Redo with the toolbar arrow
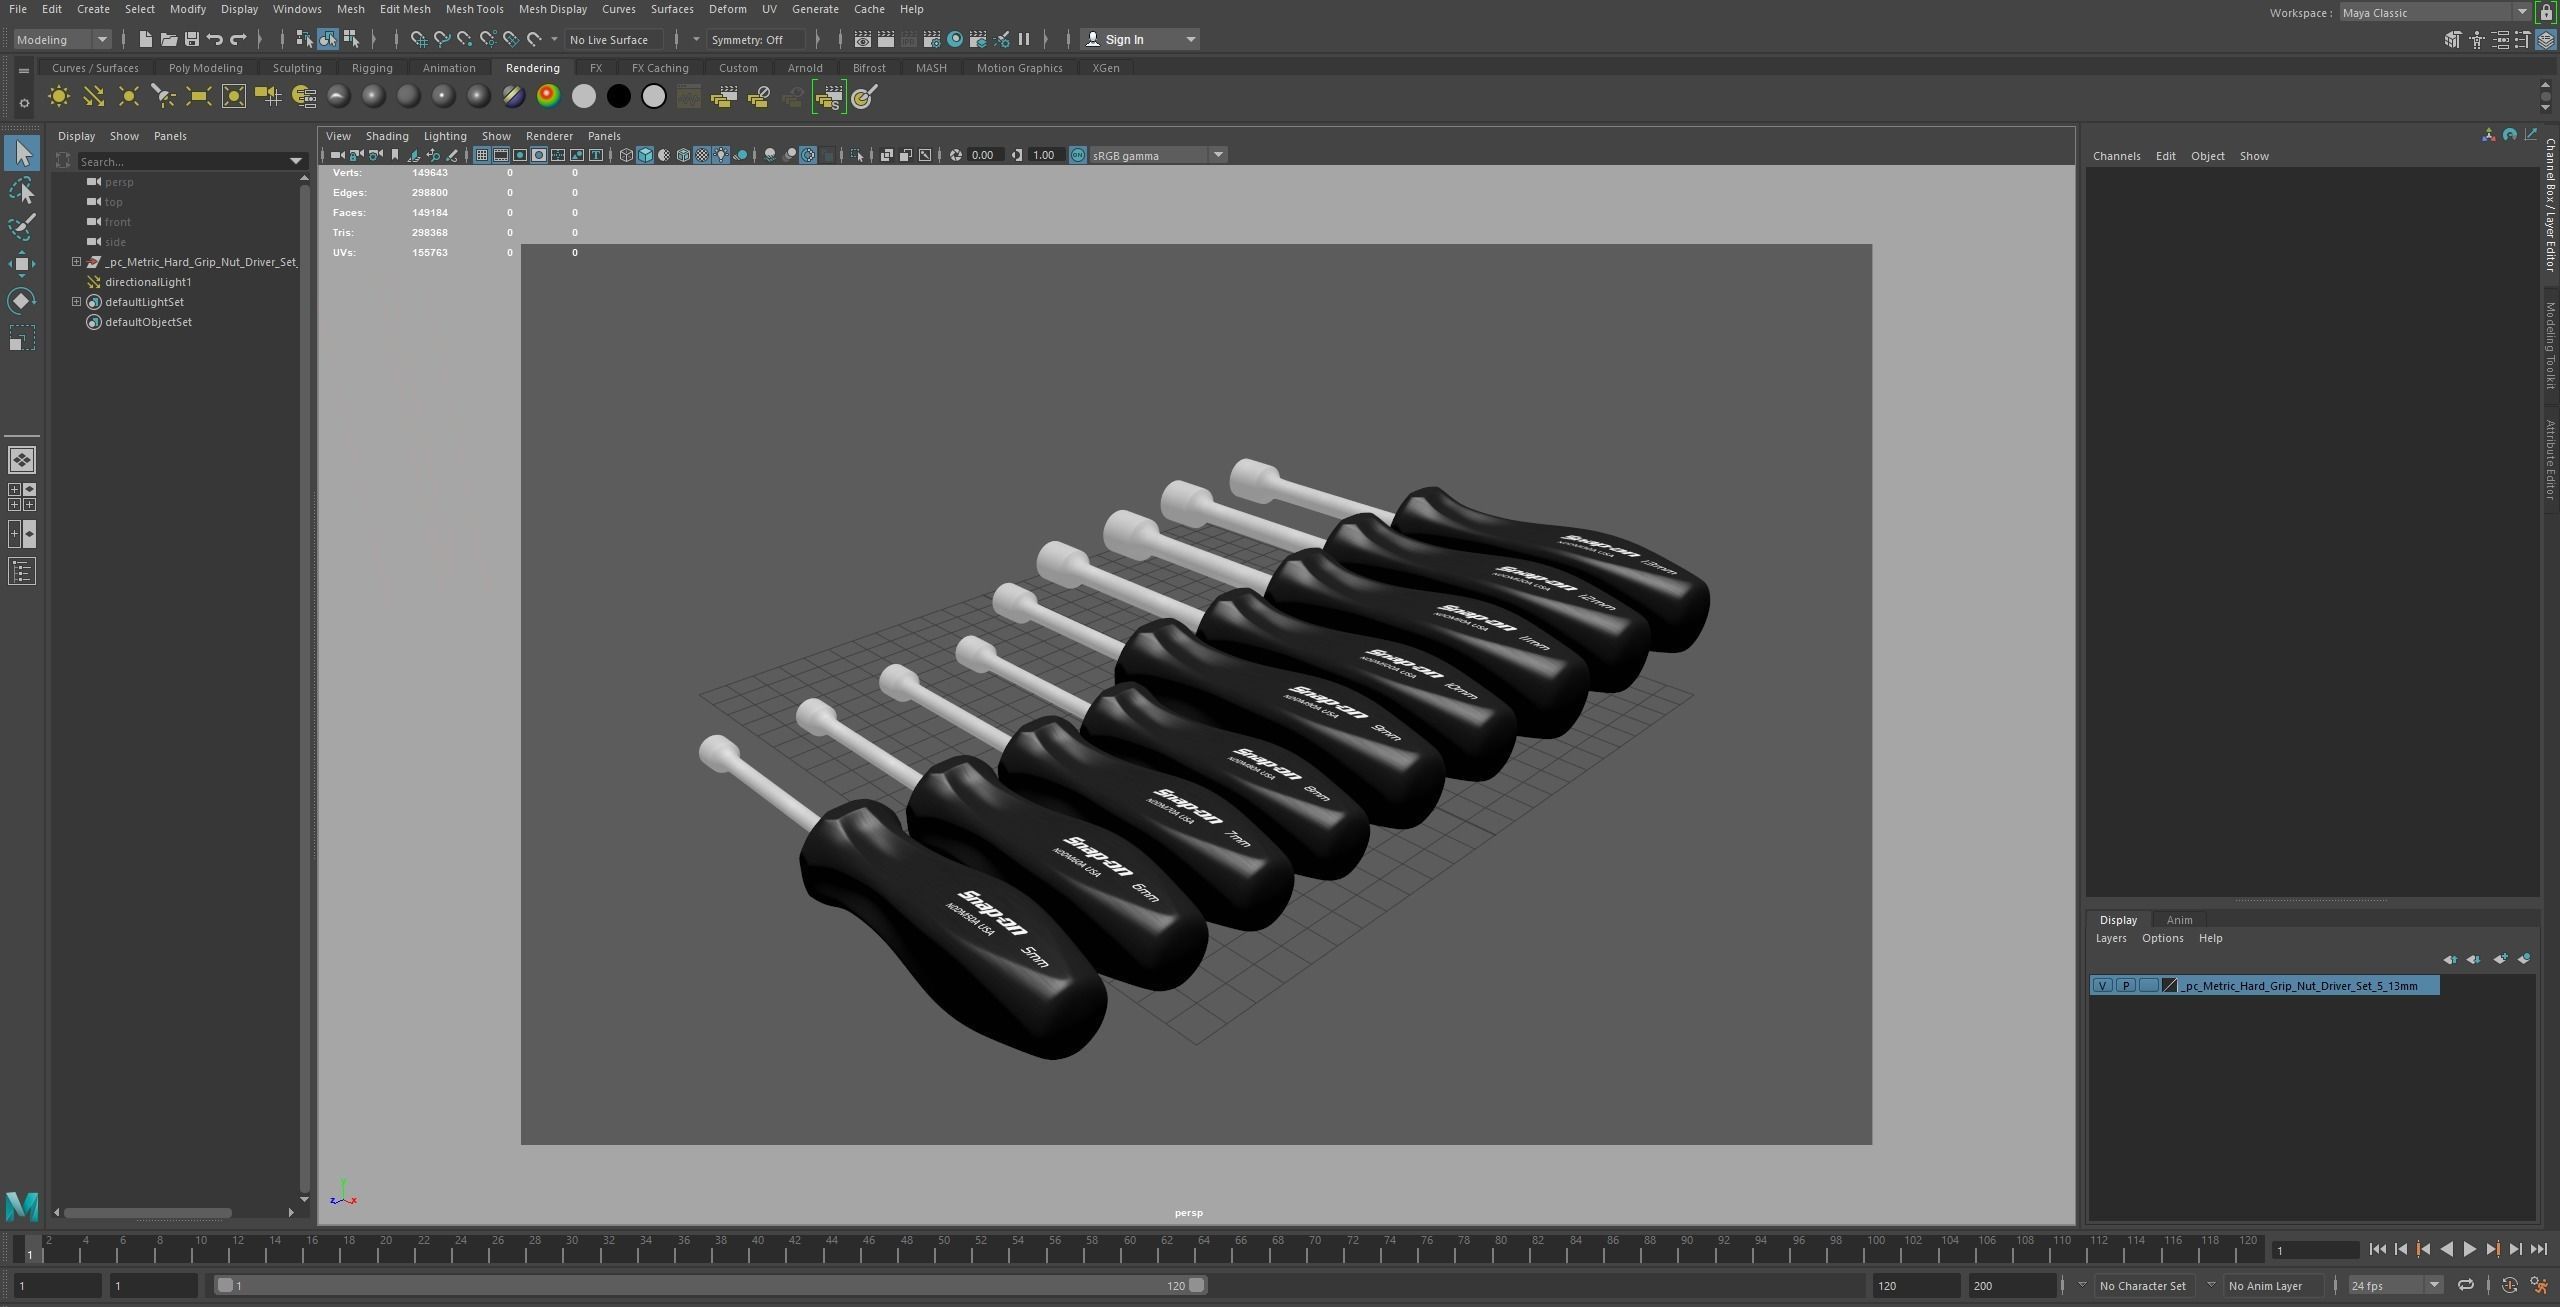The image size is (2560, 1307). [238, 39]
